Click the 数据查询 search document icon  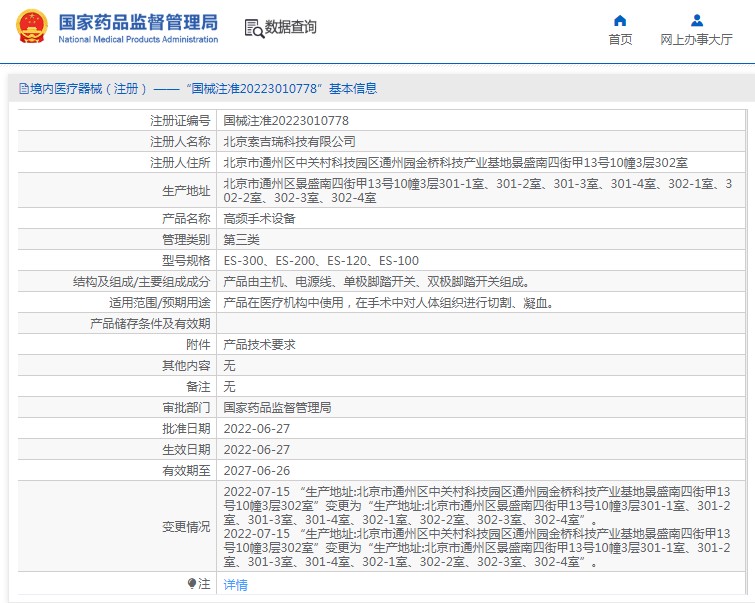point(253,28)
